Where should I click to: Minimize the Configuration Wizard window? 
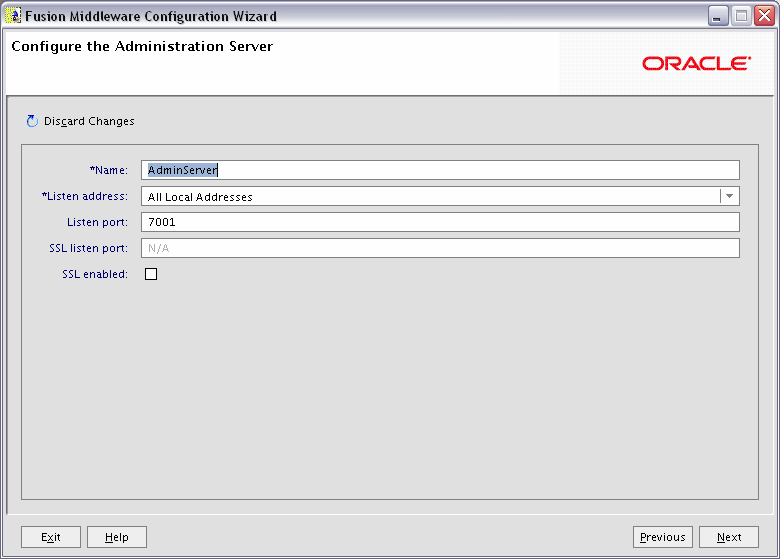pos(718,16)
